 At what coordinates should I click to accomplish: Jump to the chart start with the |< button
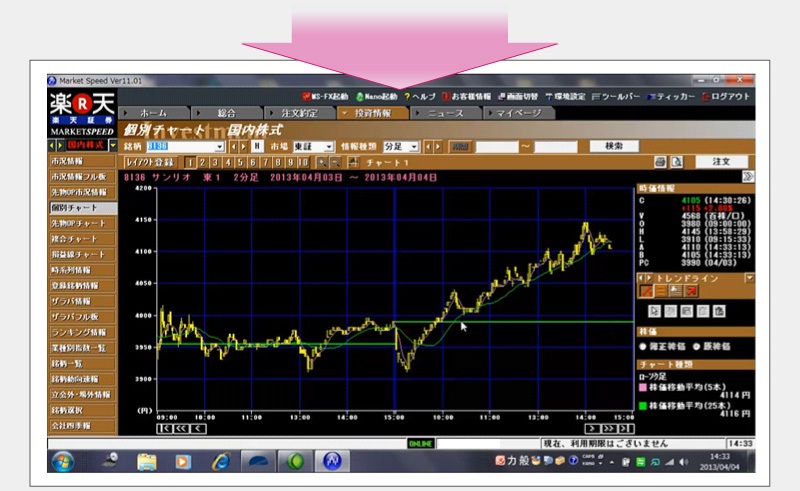(164, 429)
